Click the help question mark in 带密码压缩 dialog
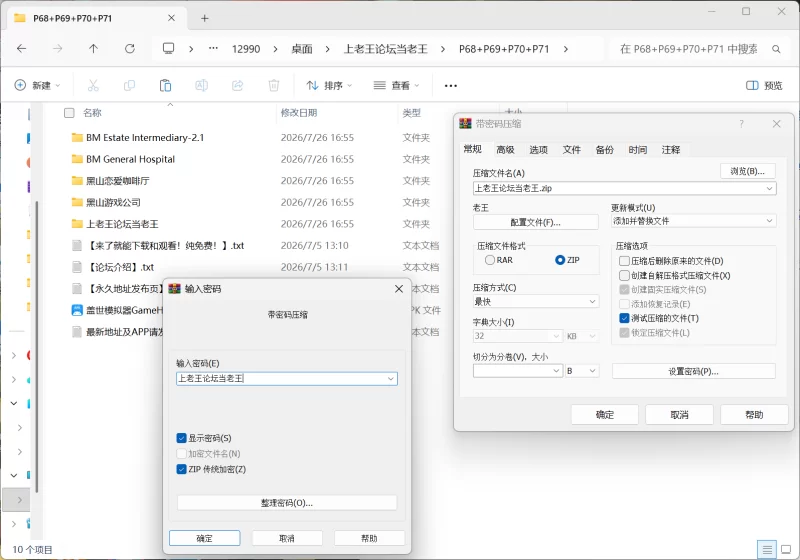The width and height of the screenshot is (800, 560). pyautogui.click(x=741, y=124)
